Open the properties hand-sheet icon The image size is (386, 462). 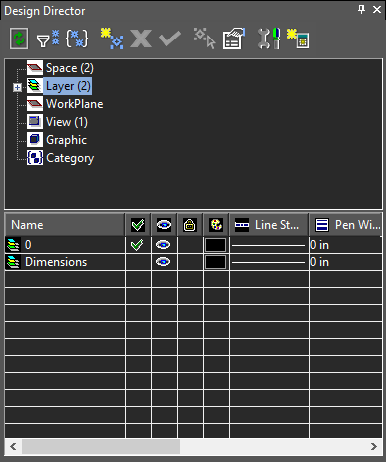(234, 39)
